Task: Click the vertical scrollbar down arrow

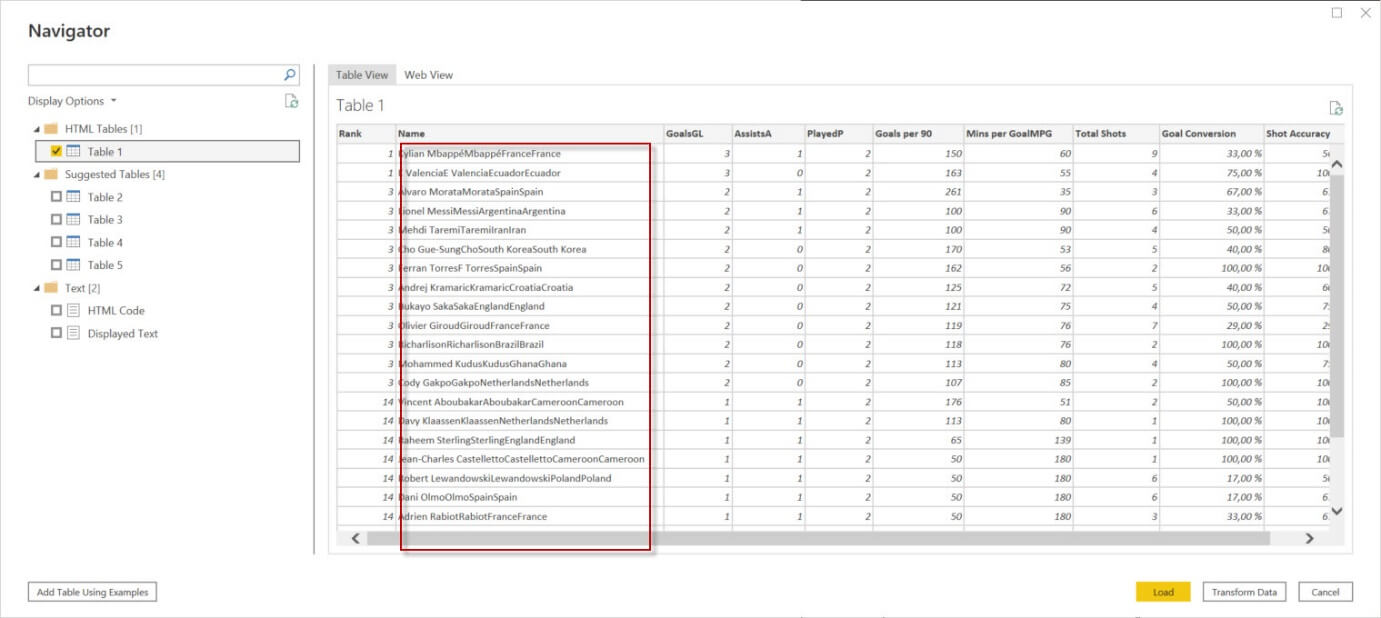Action: click(1337, 511)
